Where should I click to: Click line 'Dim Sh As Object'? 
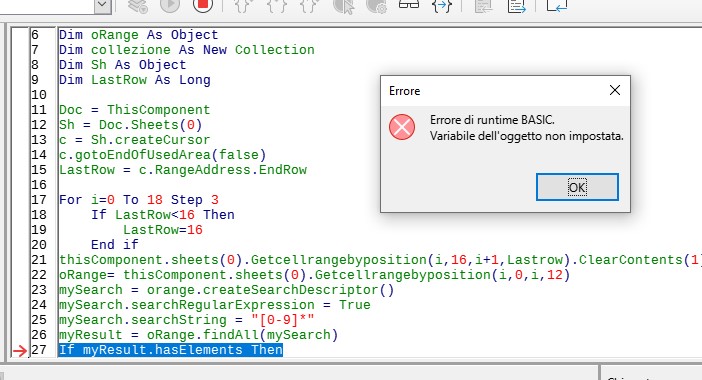coord(123,65)
